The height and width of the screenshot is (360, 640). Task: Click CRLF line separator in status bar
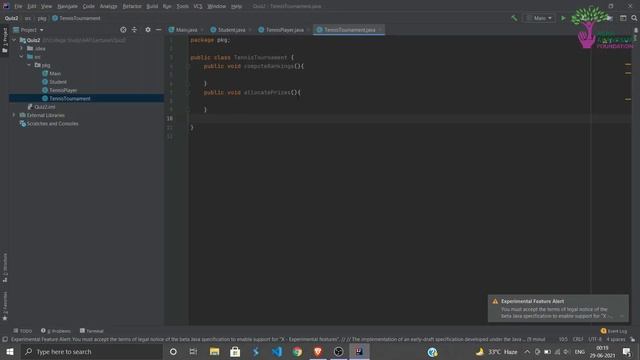[x=578, y=339]
